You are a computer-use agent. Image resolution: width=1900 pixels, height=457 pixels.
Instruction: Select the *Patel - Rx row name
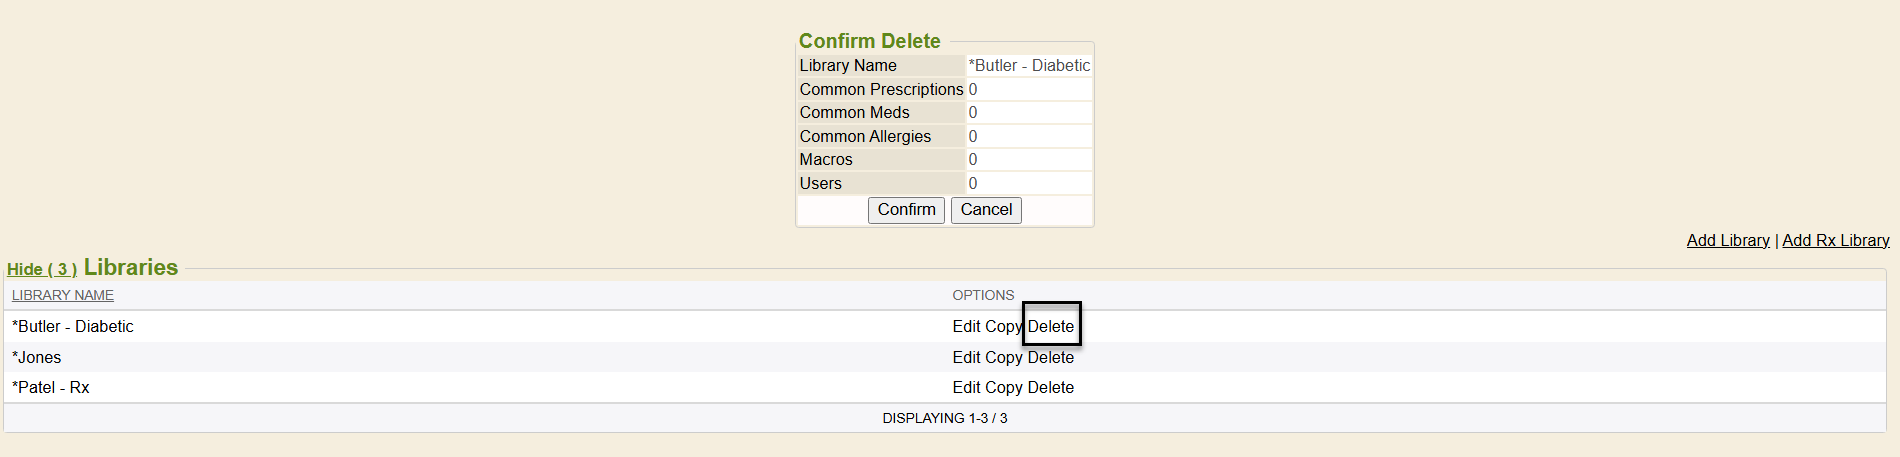point(51,388)
